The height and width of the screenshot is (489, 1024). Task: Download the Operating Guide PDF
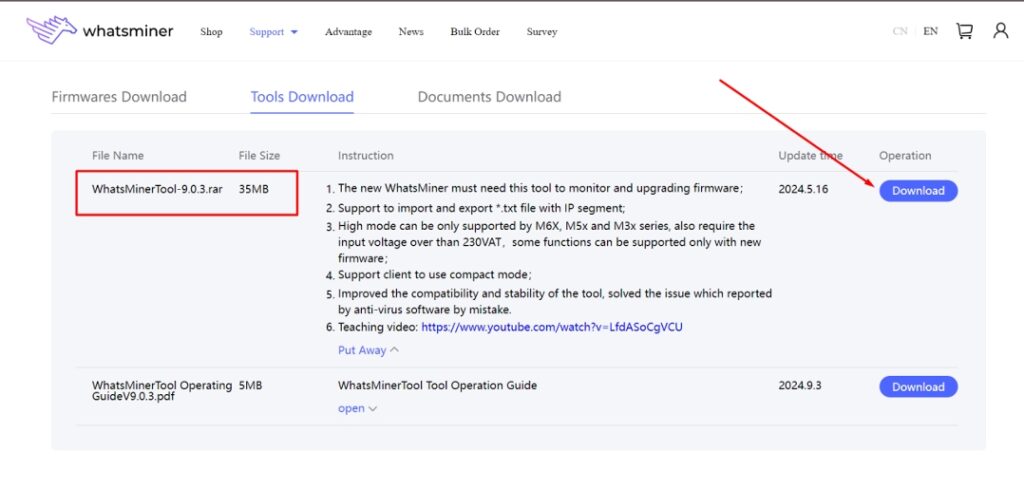[918, 386]
